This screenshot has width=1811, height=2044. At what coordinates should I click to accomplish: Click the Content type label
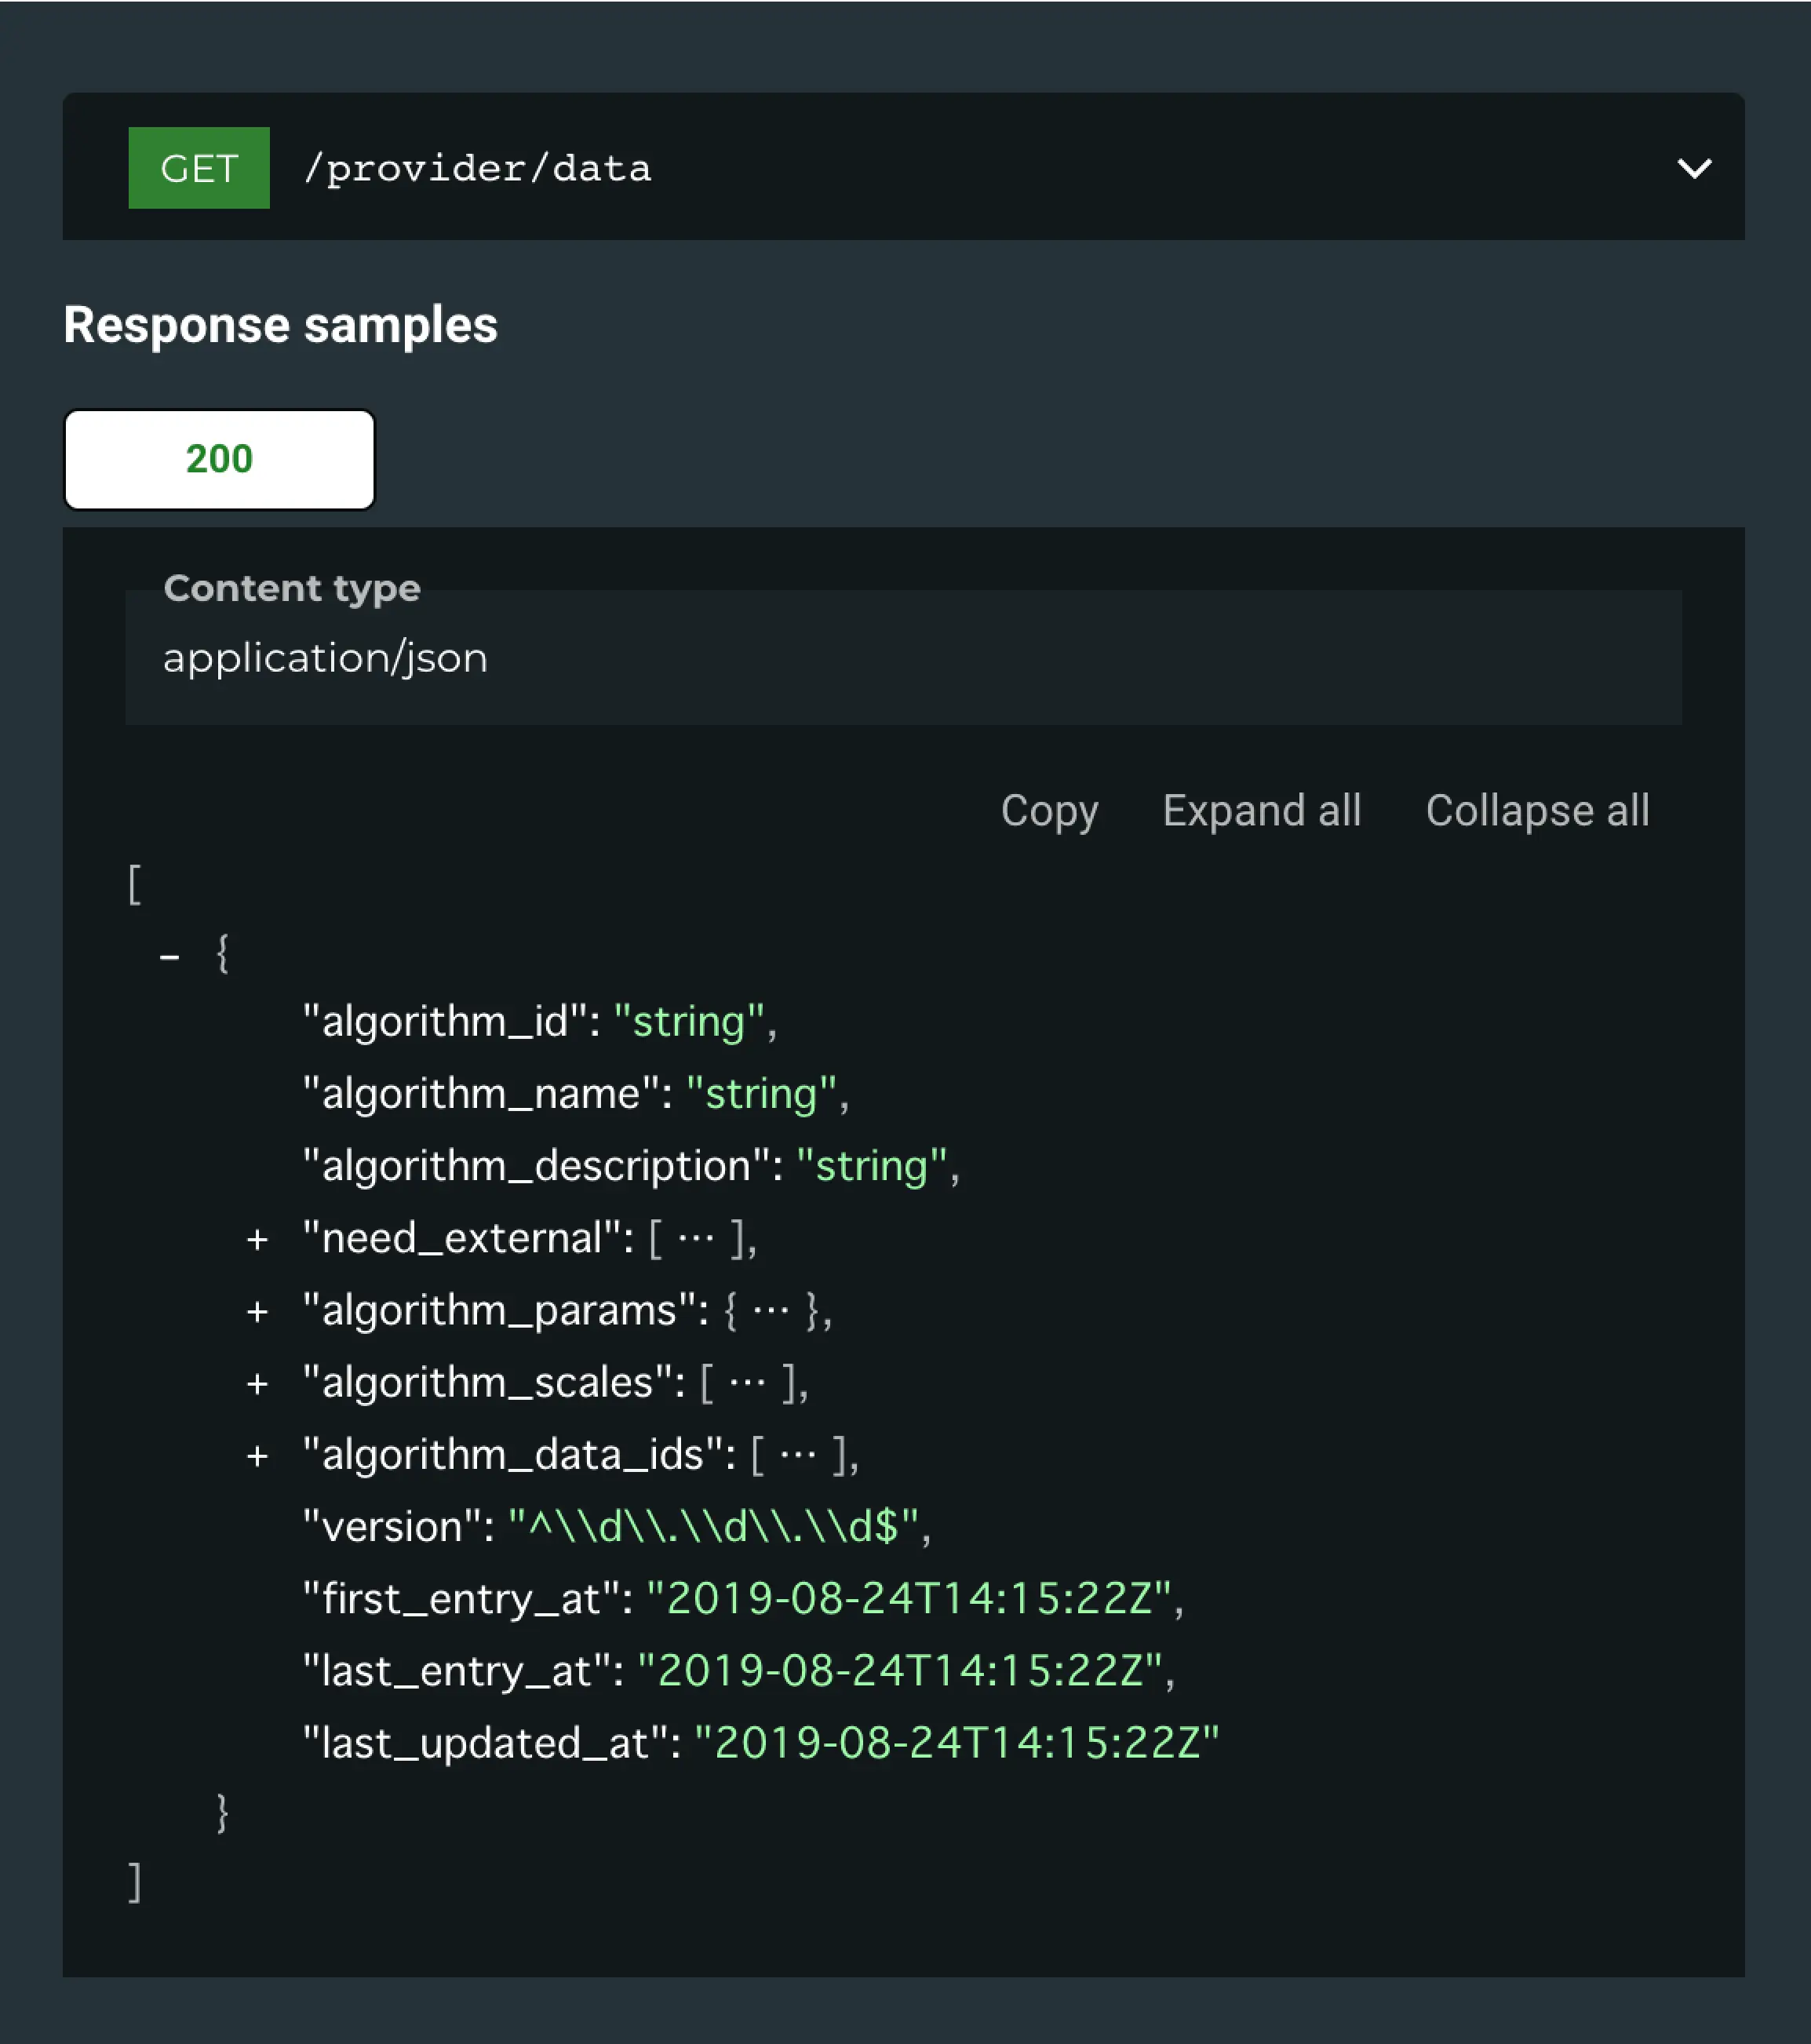click(292, 589)
